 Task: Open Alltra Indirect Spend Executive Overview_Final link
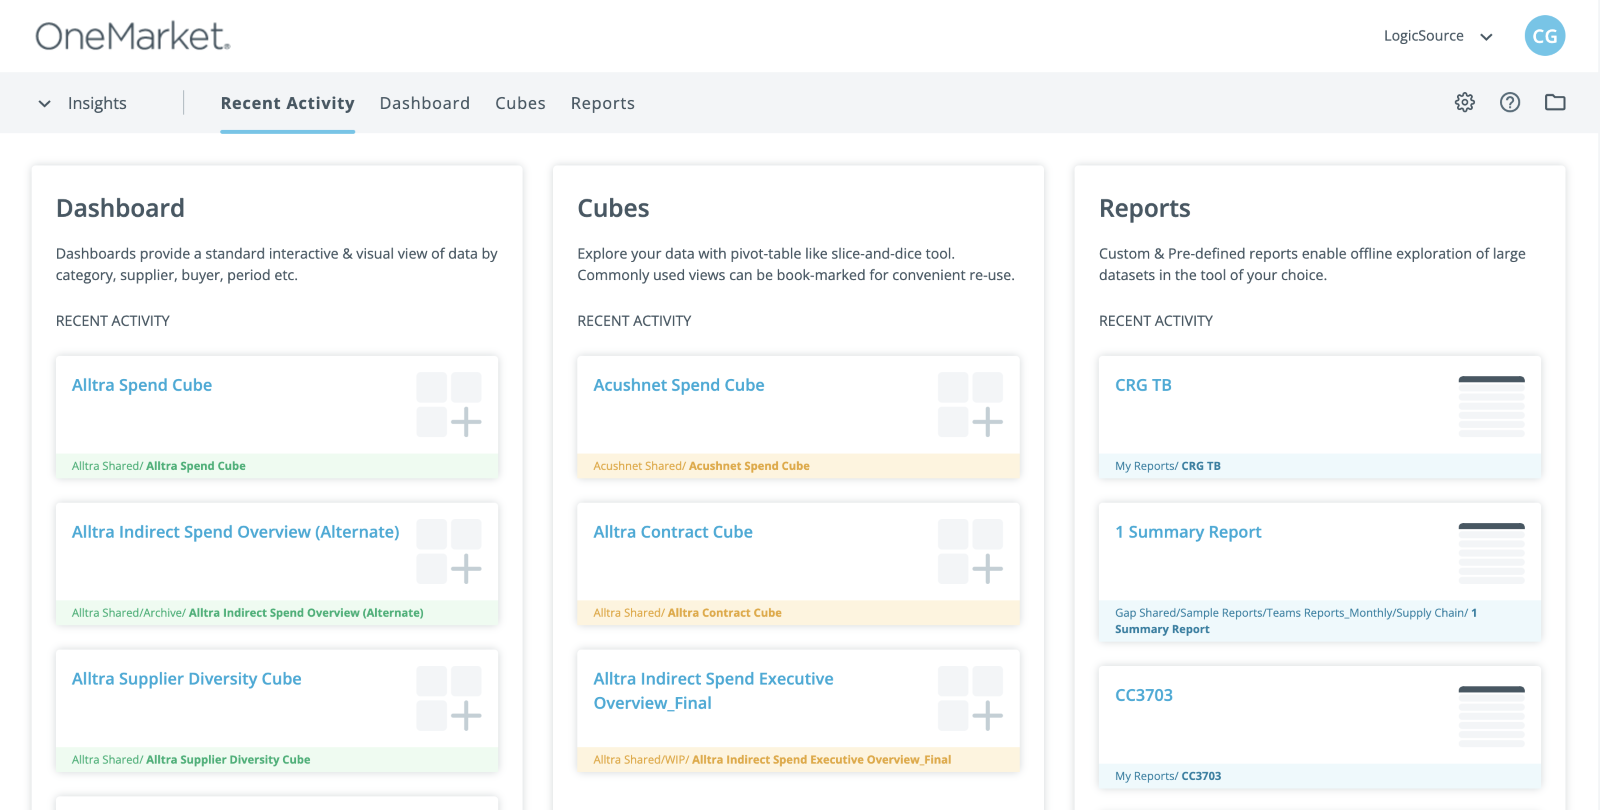coord(713,691)
